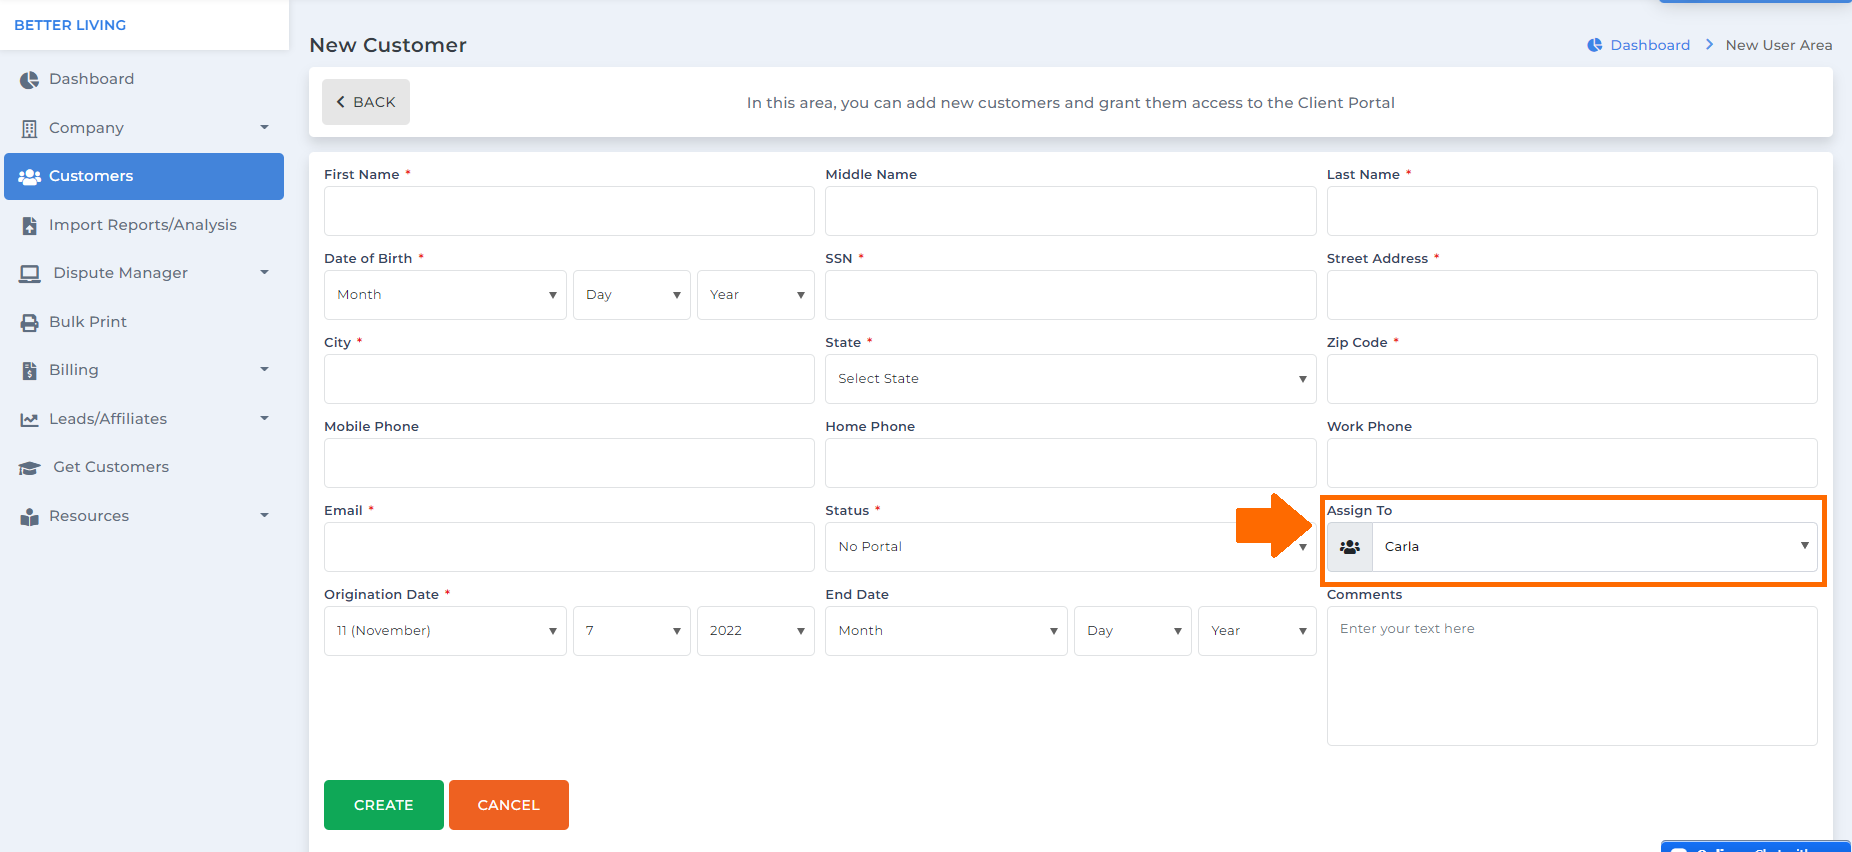This screenshot has width=1852, height=852.
Task: Follow the Dashboard breadcrumb link
Action: [x=1650, y=45]
